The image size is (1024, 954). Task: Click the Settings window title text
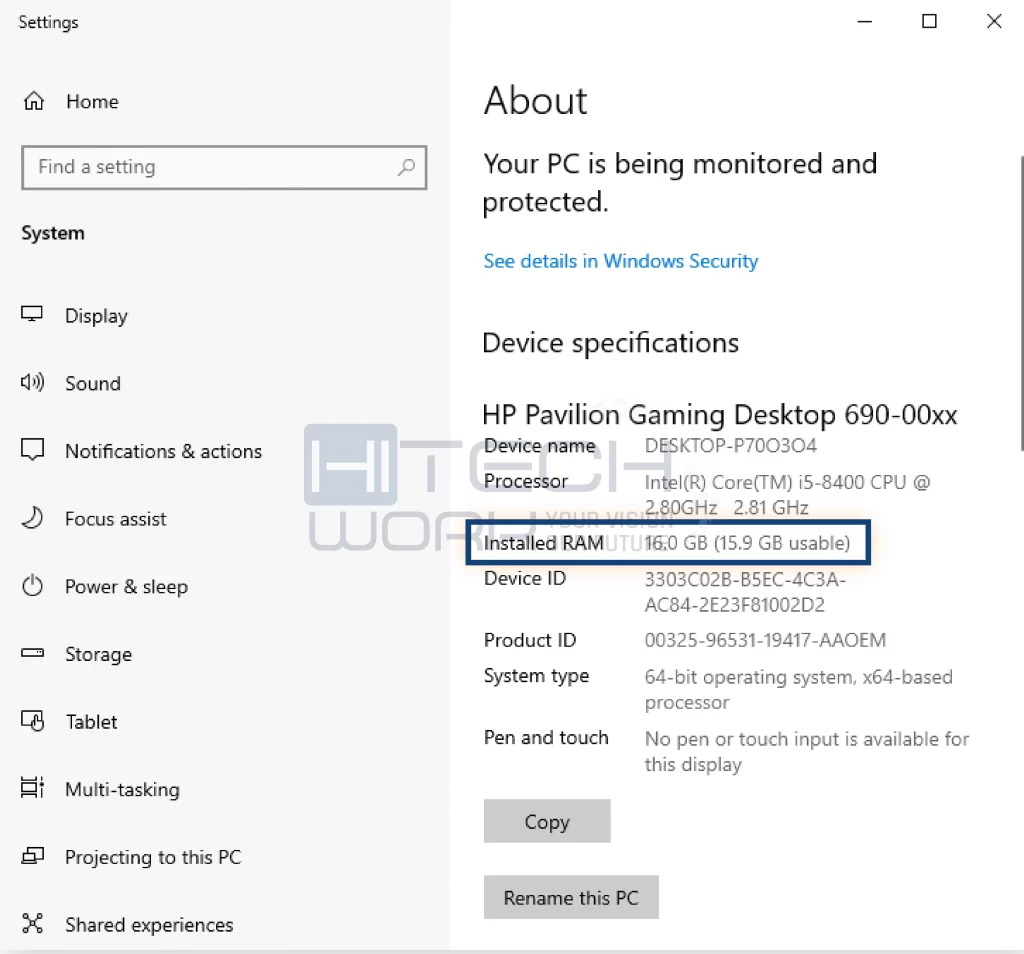coord(48,22)
